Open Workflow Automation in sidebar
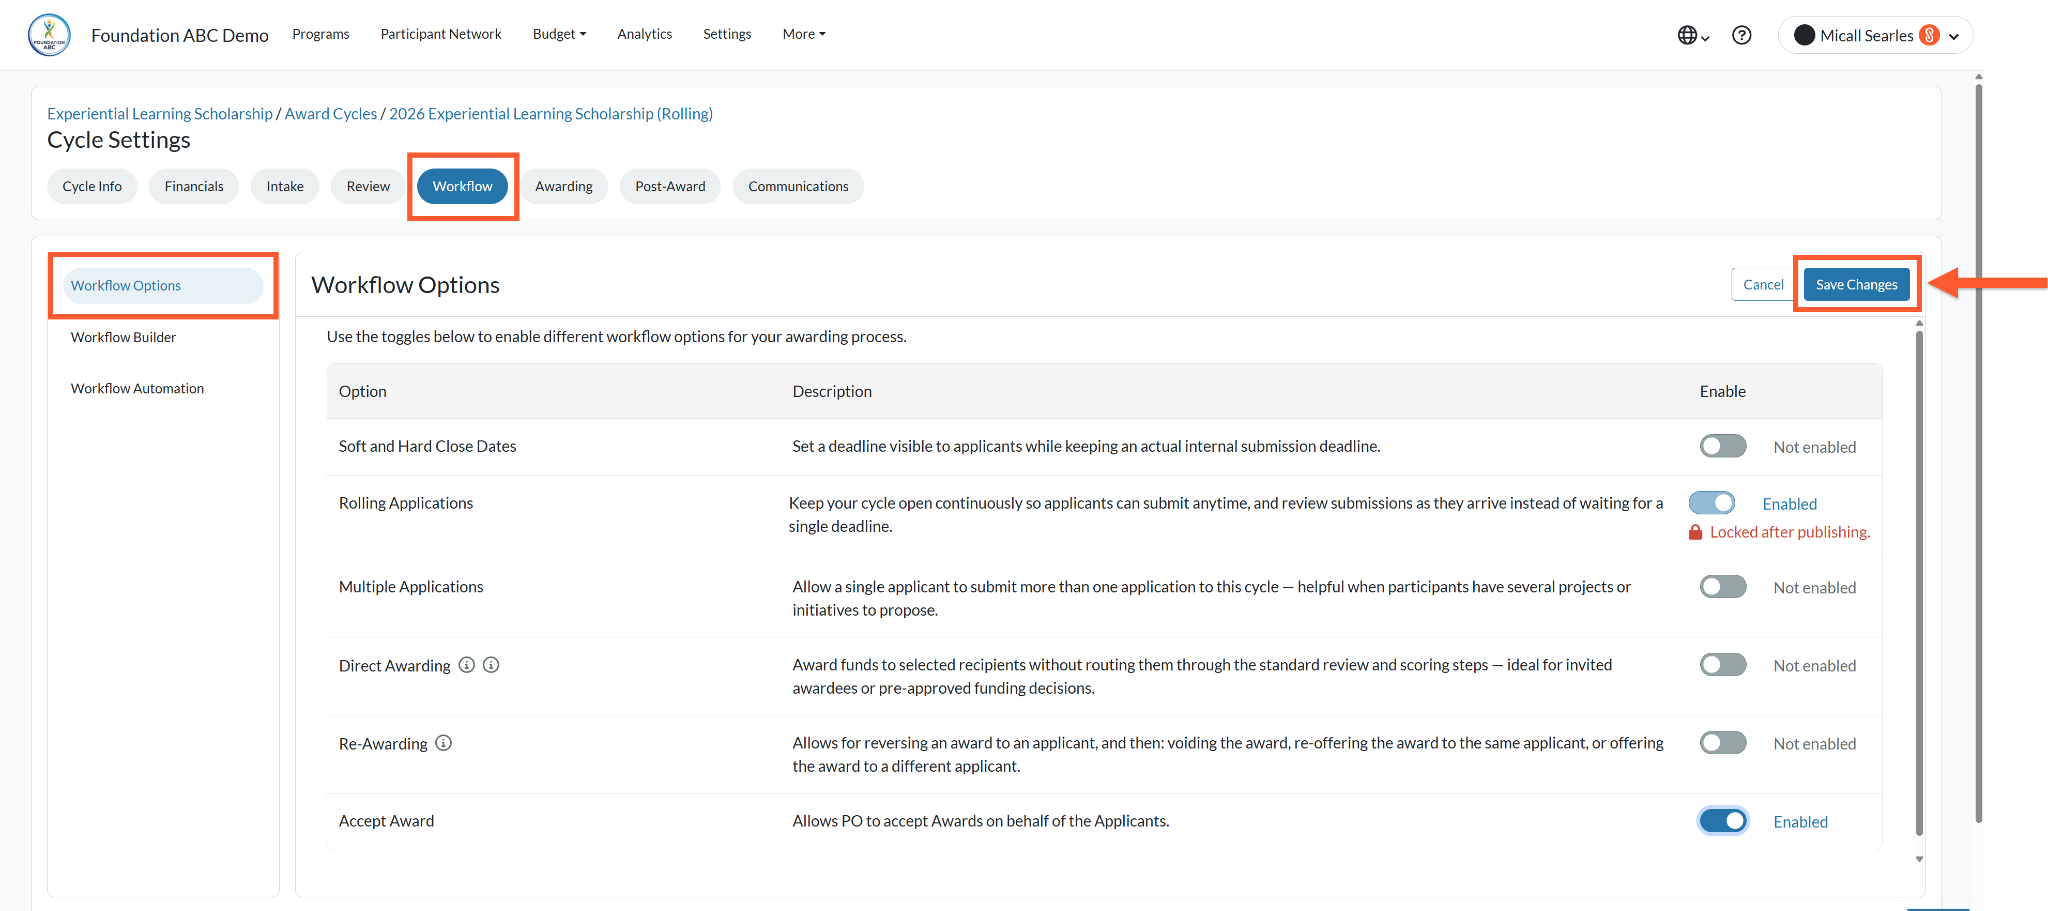 pos(137,388)
